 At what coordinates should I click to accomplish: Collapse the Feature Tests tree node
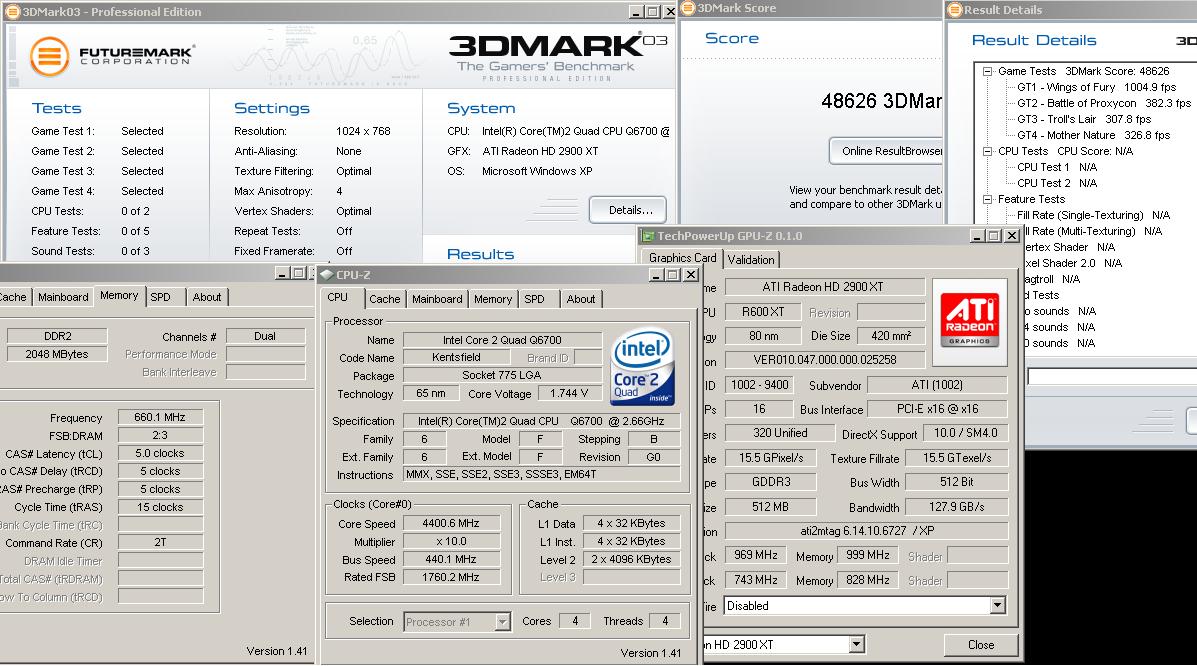click(987, 199)
